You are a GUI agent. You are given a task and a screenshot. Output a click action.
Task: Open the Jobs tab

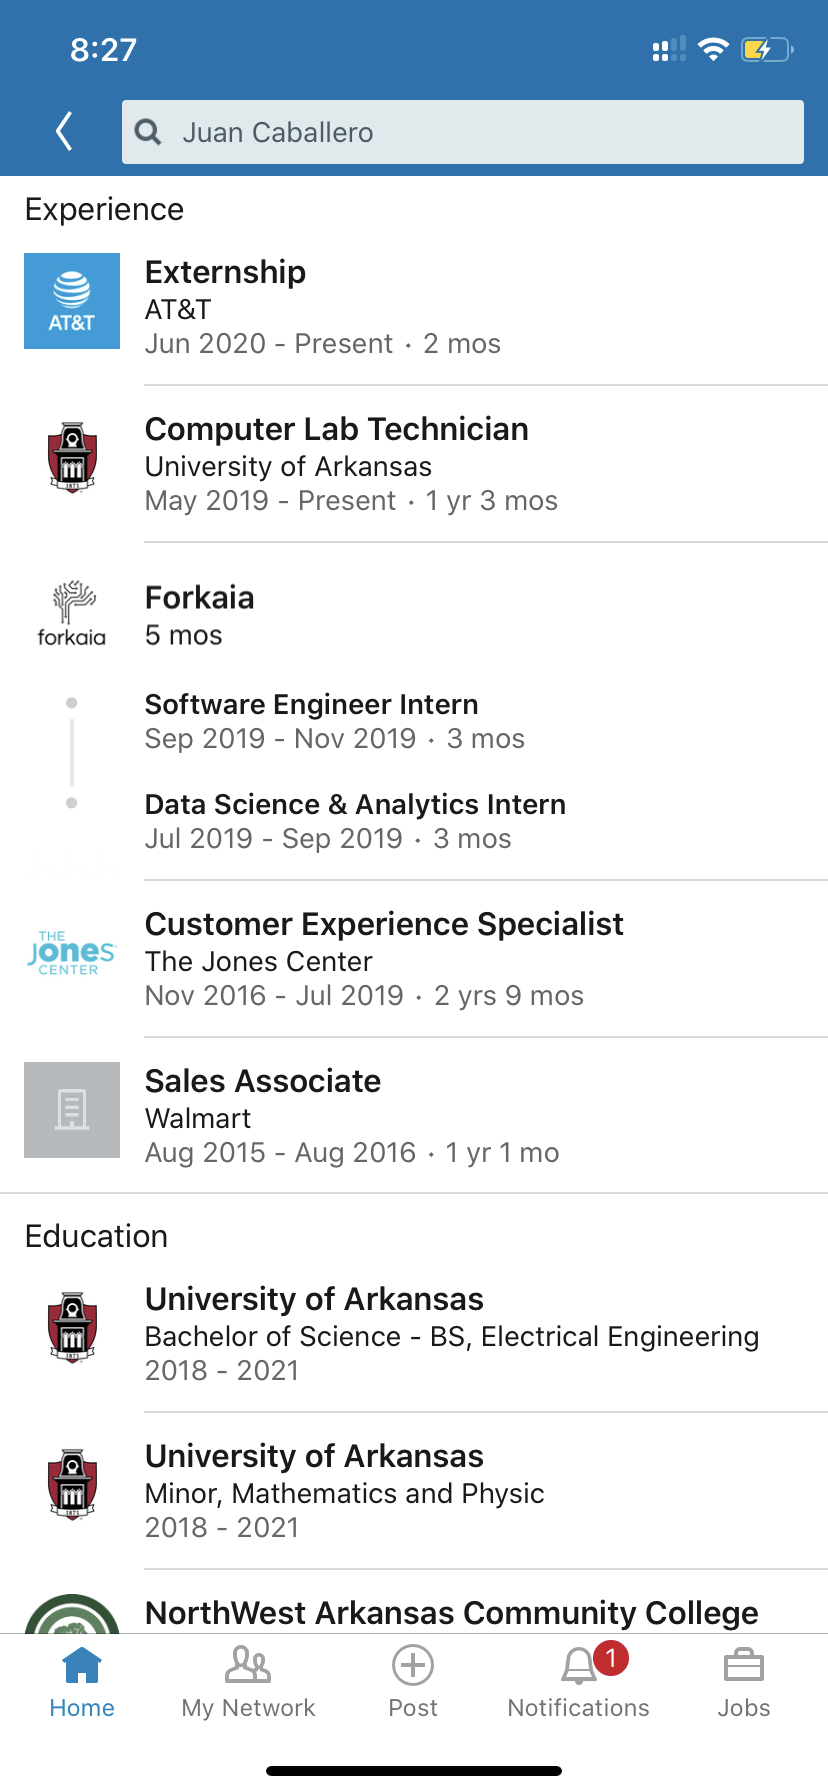tap(744, 1682)
